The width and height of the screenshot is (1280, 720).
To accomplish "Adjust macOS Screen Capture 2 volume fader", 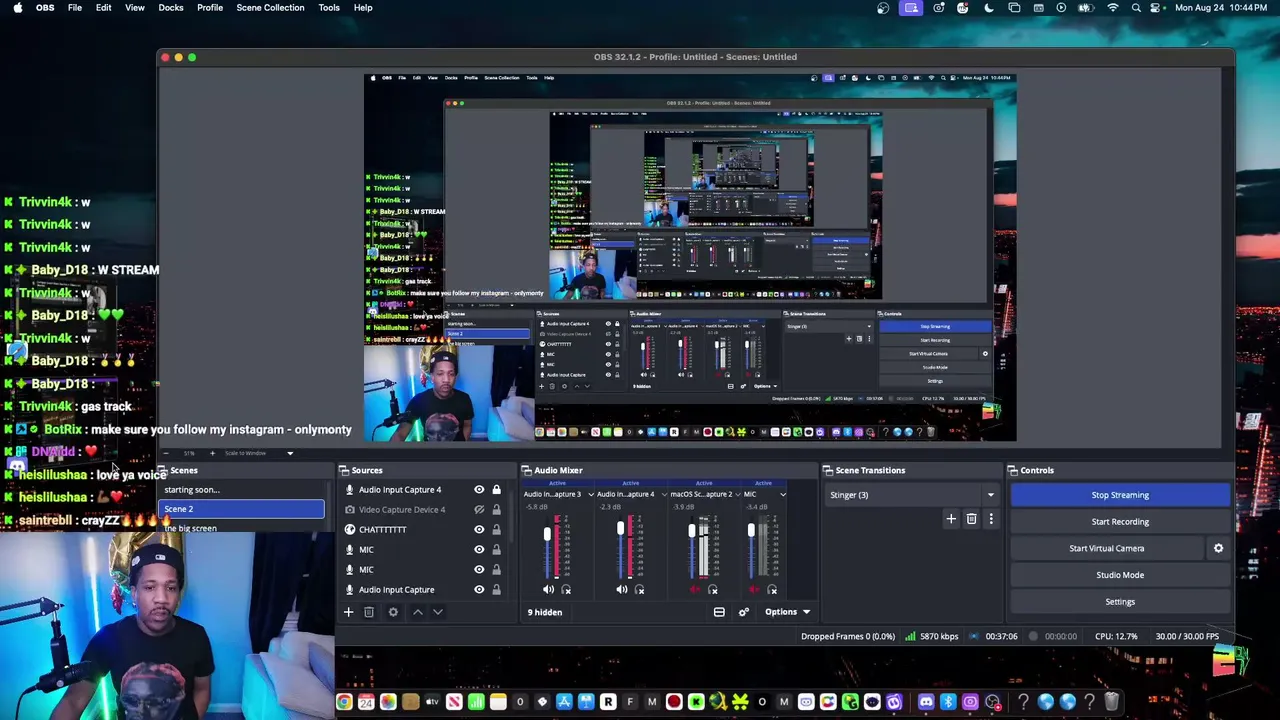I will [x=691, y=531].
